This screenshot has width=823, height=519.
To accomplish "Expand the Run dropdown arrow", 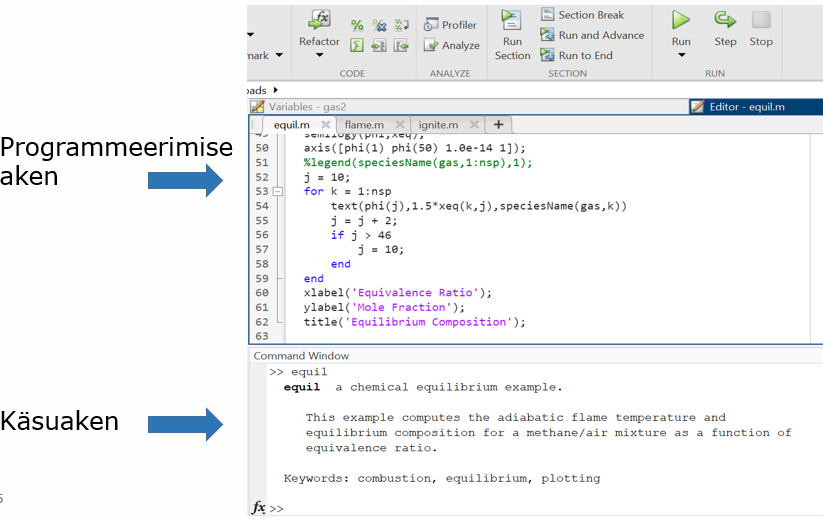I will [x=681, y=55].
